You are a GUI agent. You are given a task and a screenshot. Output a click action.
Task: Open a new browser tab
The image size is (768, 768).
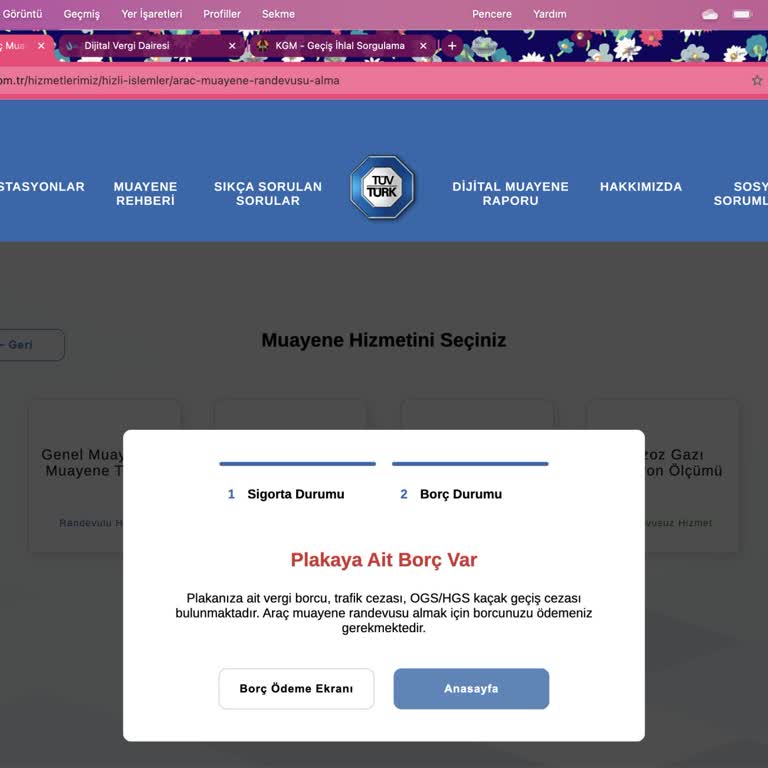point(452,46)
